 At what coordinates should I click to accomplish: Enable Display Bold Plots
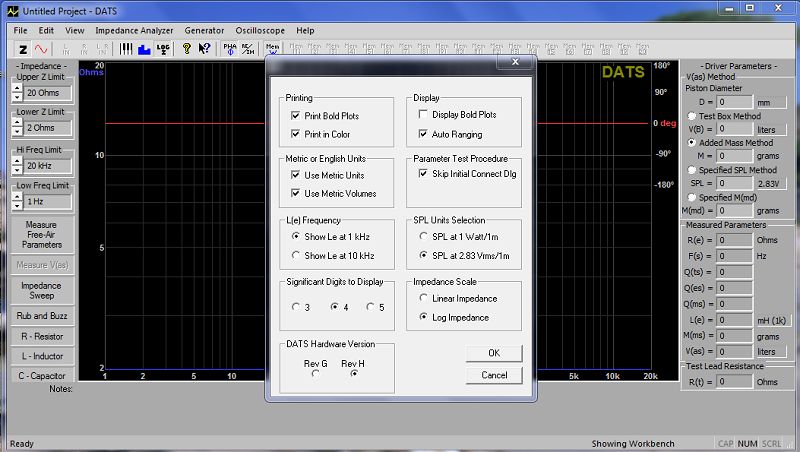pyautogui.click(x=423, y=114)
